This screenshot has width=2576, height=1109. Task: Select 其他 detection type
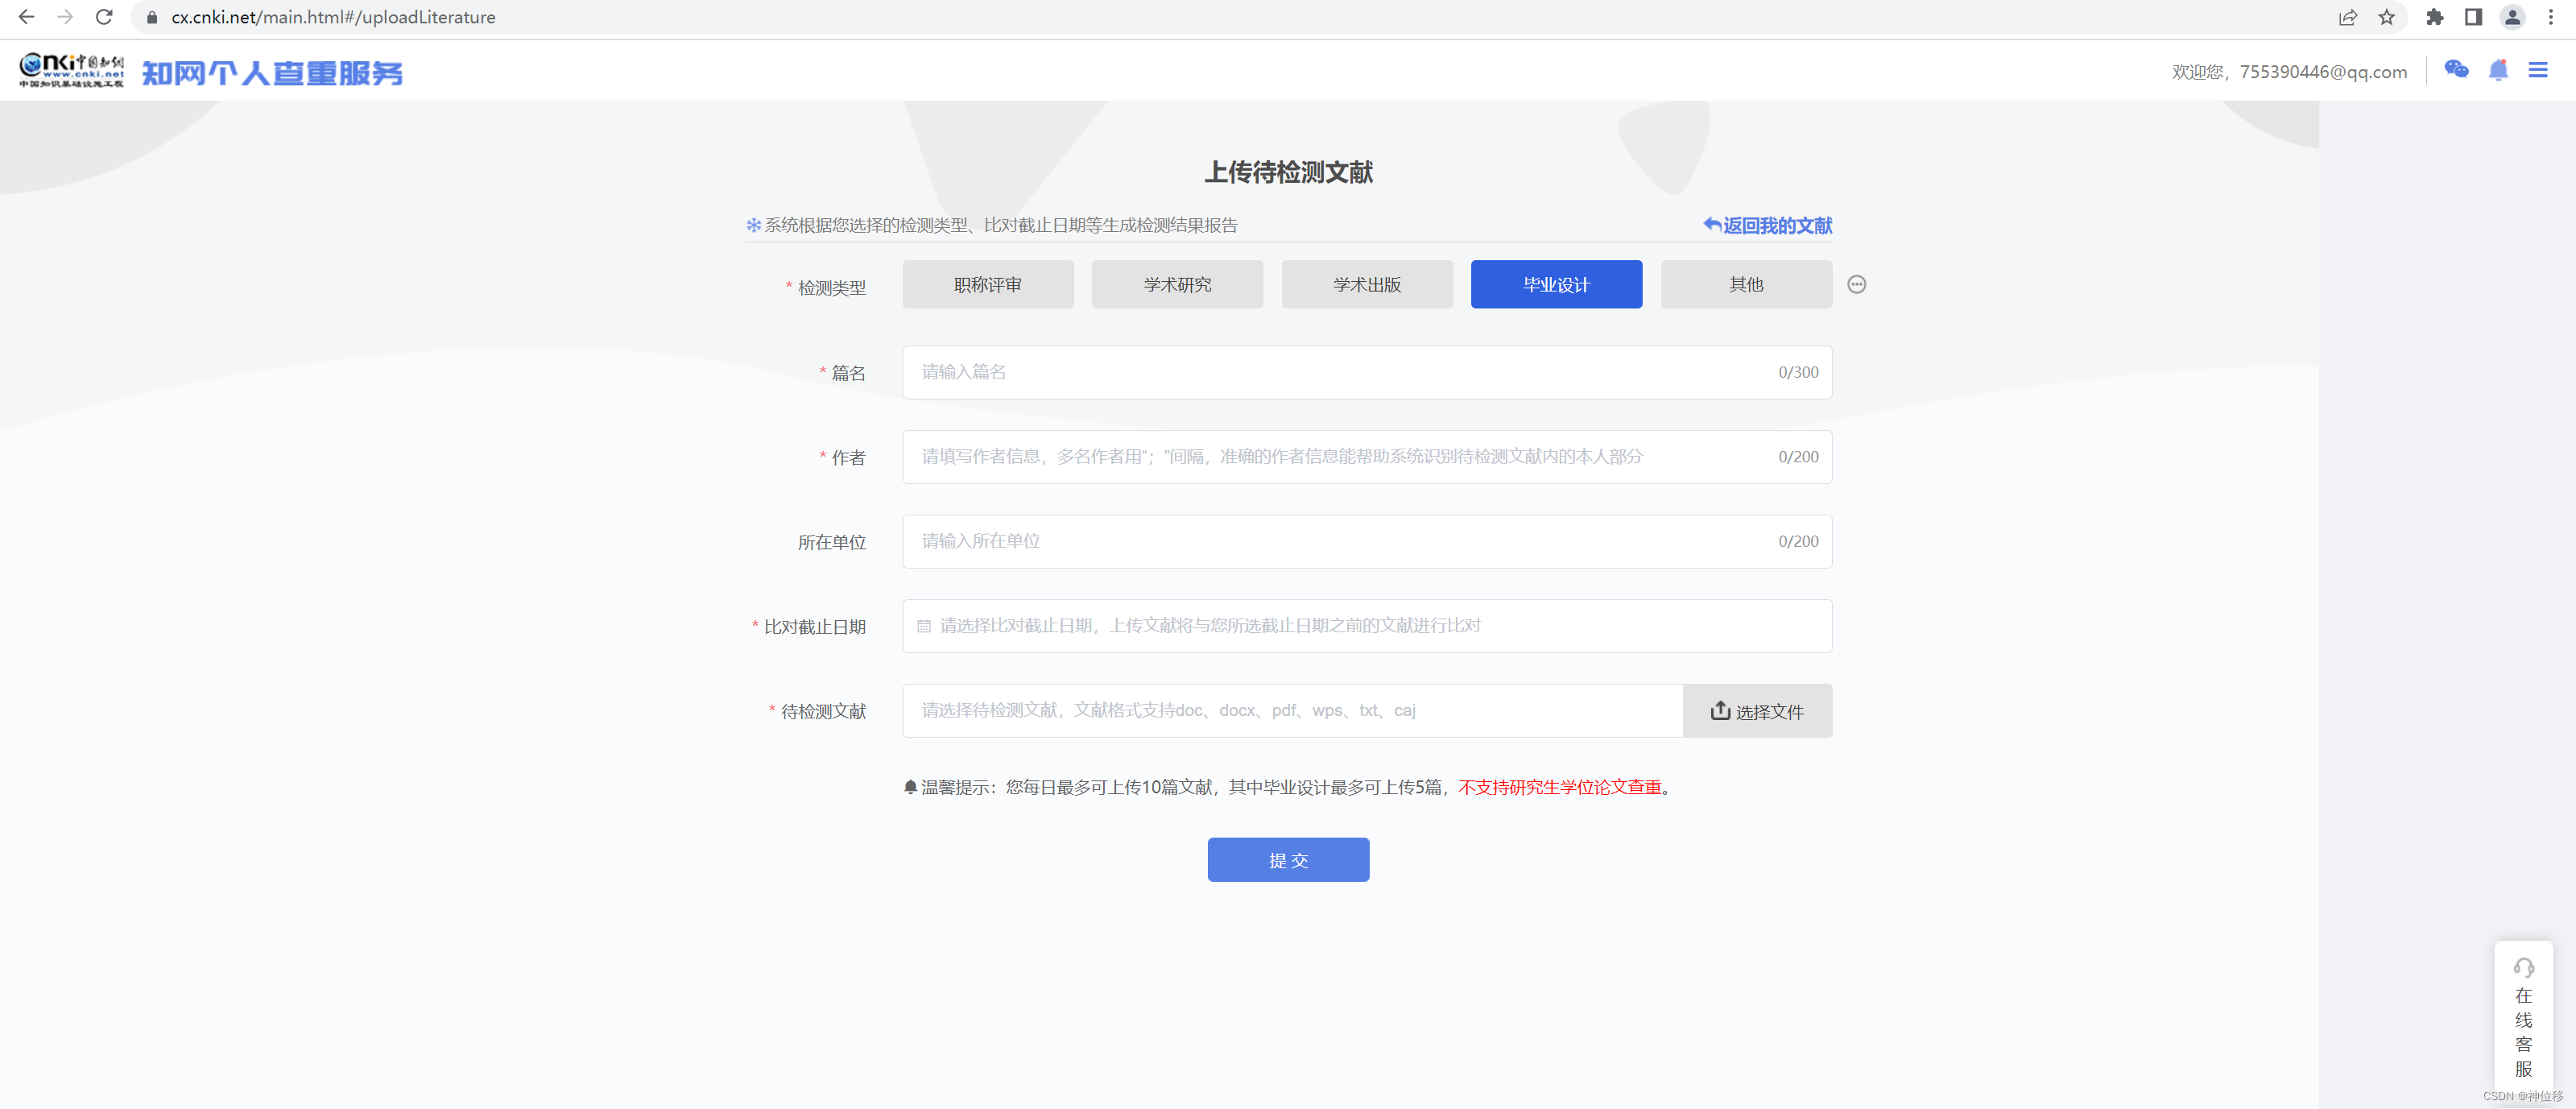click(1746, 284)
